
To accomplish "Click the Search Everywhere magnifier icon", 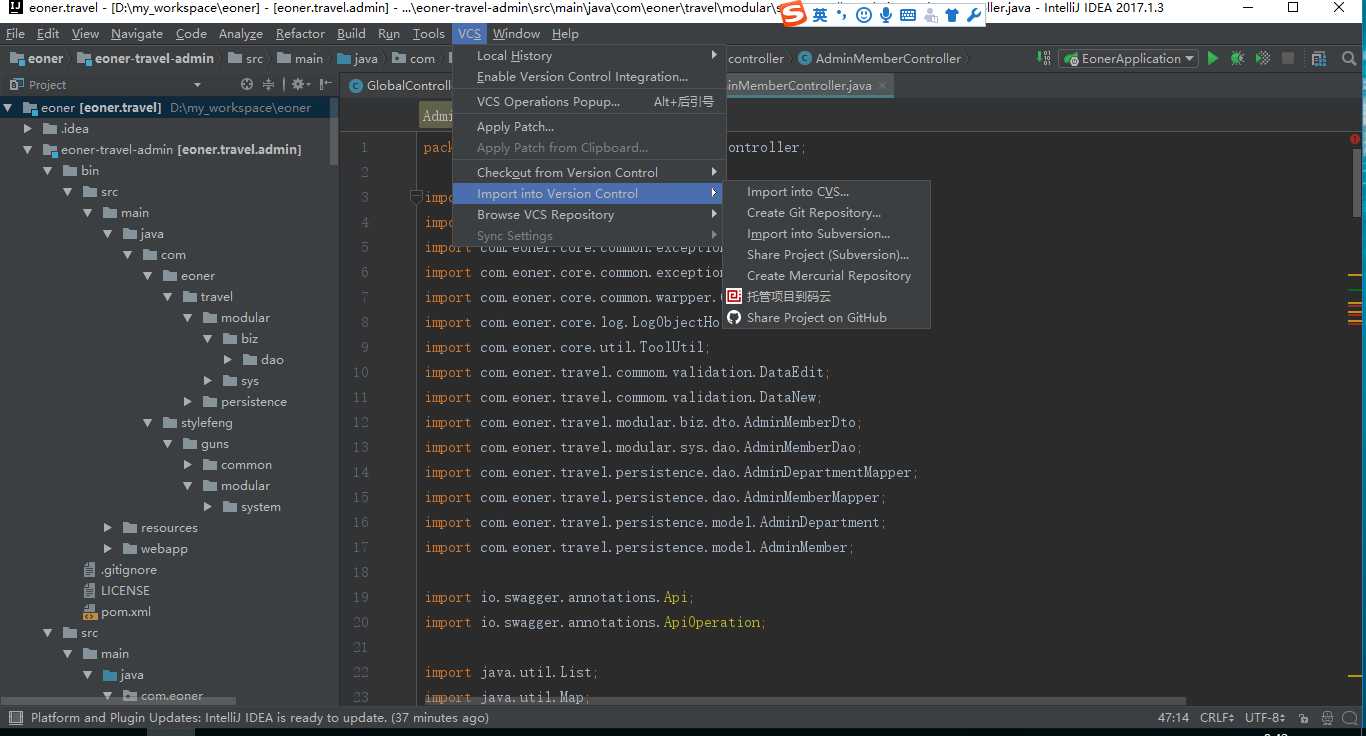I will click(x=1346, y=59).
